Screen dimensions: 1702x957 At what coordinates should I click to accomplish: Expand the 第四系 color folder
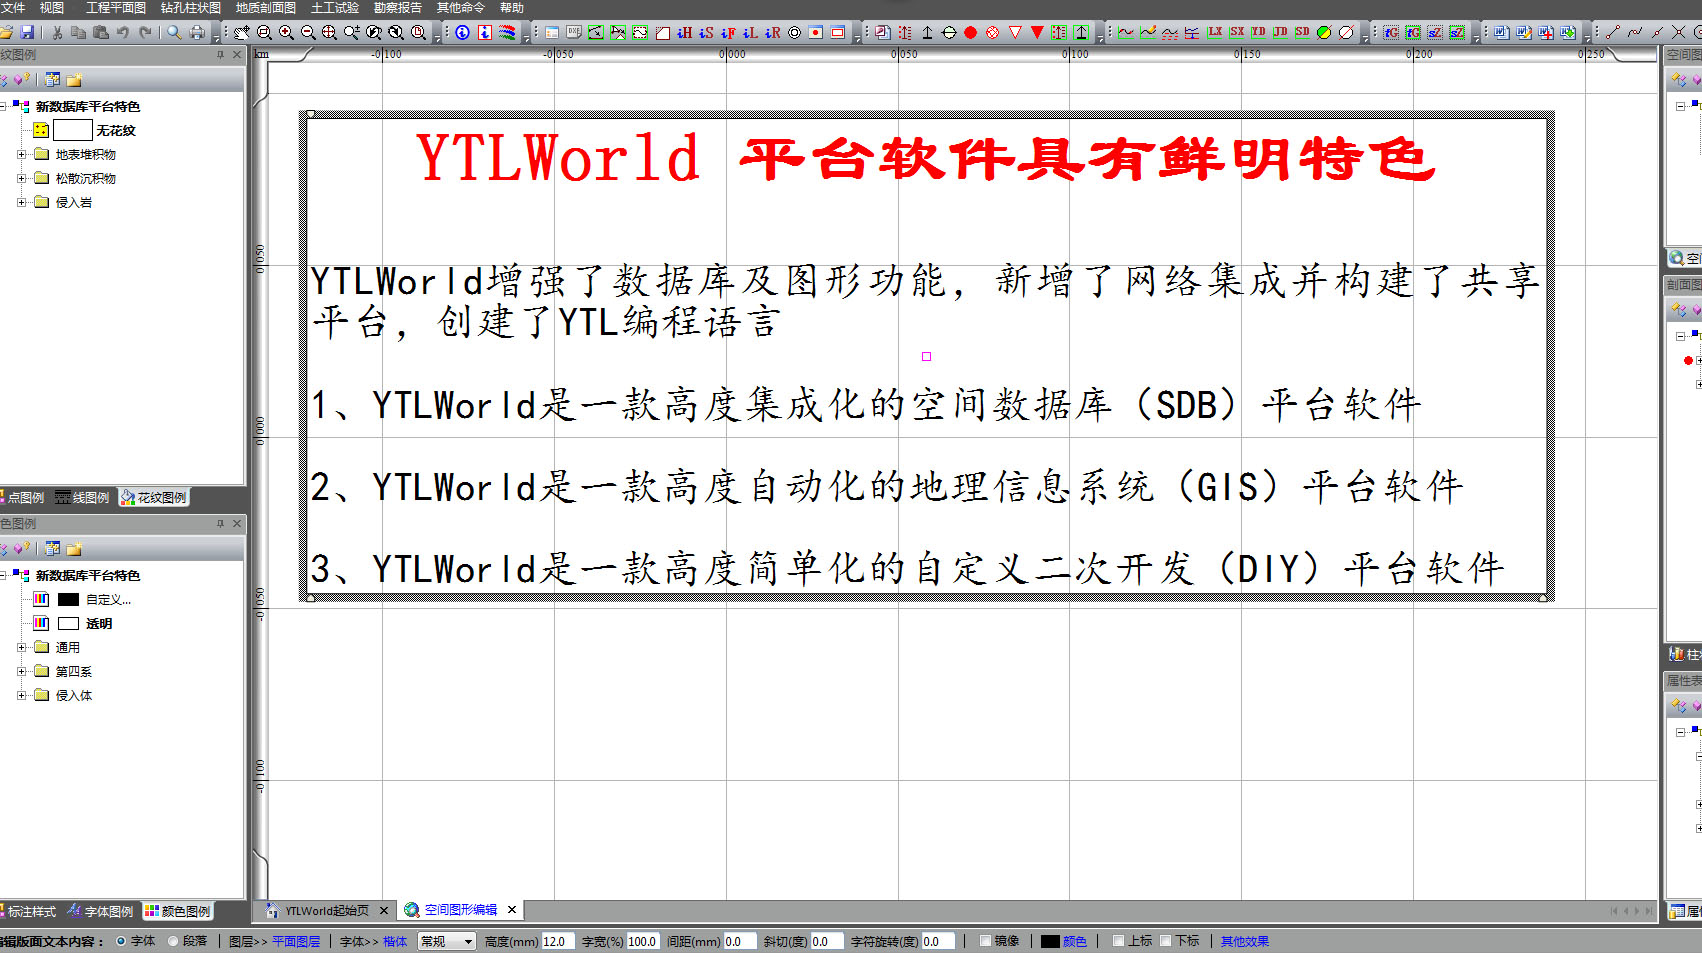point(22,671)
